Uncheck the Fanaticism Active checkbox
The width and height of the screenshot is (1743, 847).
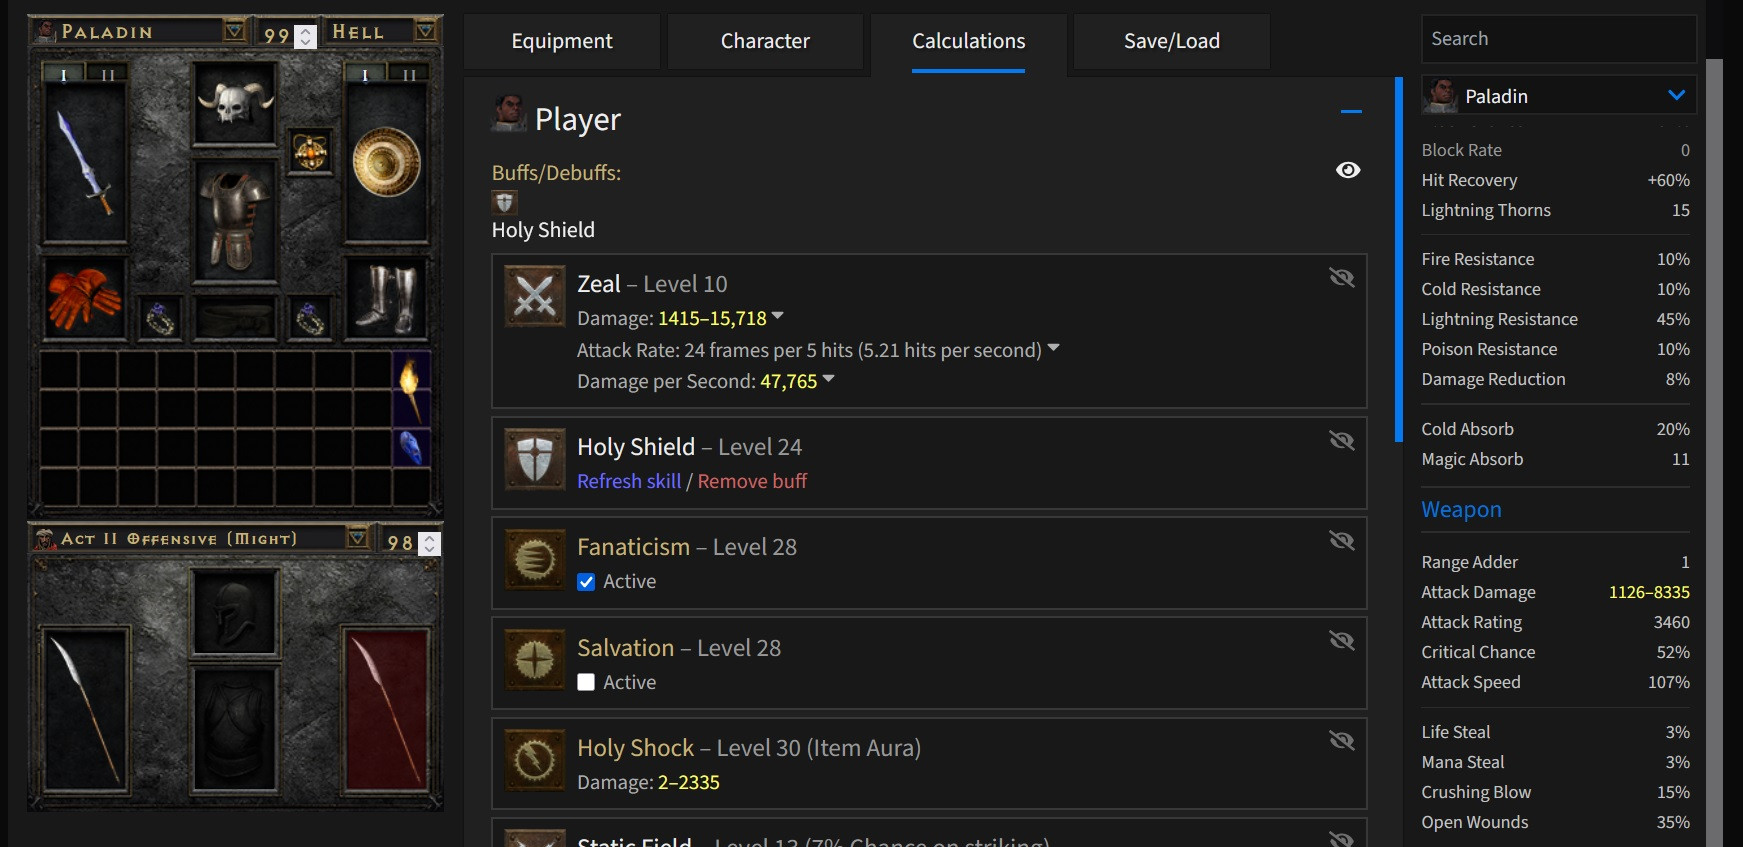click(x=587, y=582)
